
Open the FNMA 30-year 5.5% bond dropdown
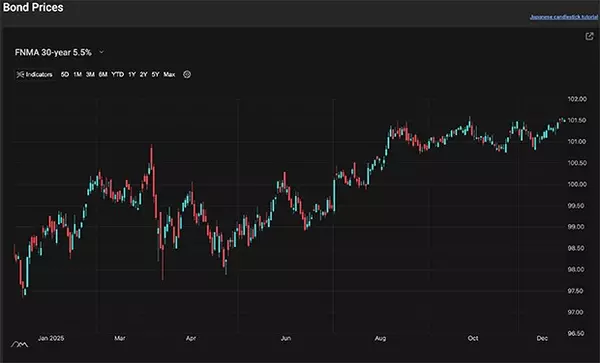coord(59,52)
